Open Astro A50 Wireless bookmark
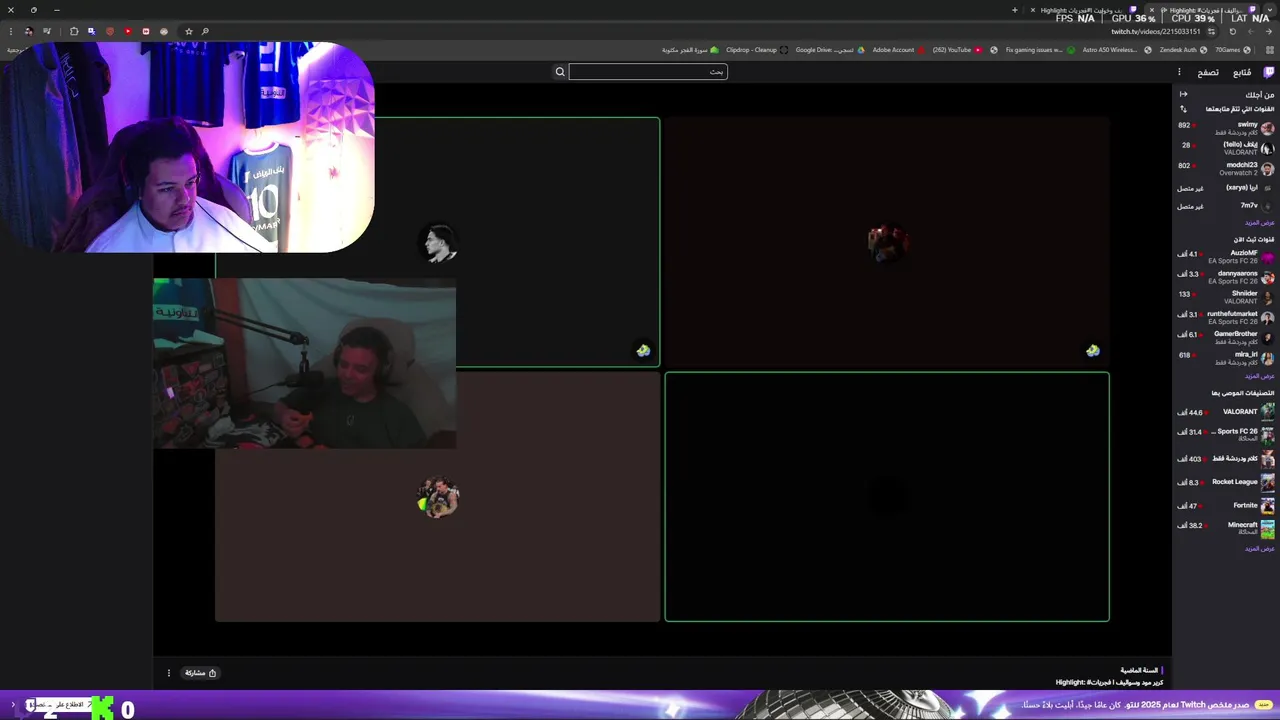The width and height of the screenshot is (1280, 720). click(1115, 49)
